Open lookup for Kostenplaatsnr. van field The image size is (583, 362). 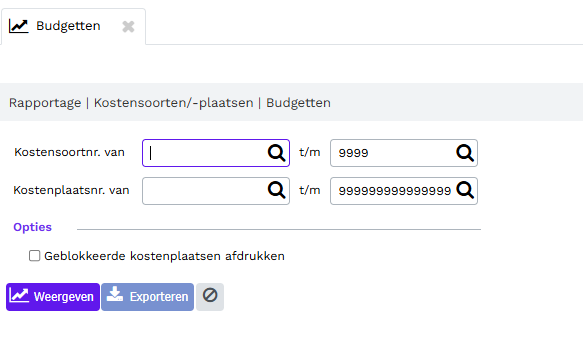point(276,190)
